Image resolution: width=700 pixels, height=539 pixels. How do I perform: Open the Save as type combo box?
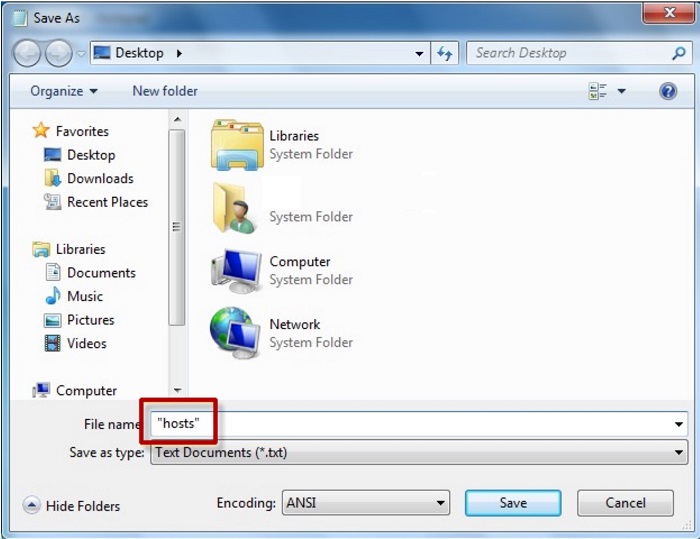419,452
